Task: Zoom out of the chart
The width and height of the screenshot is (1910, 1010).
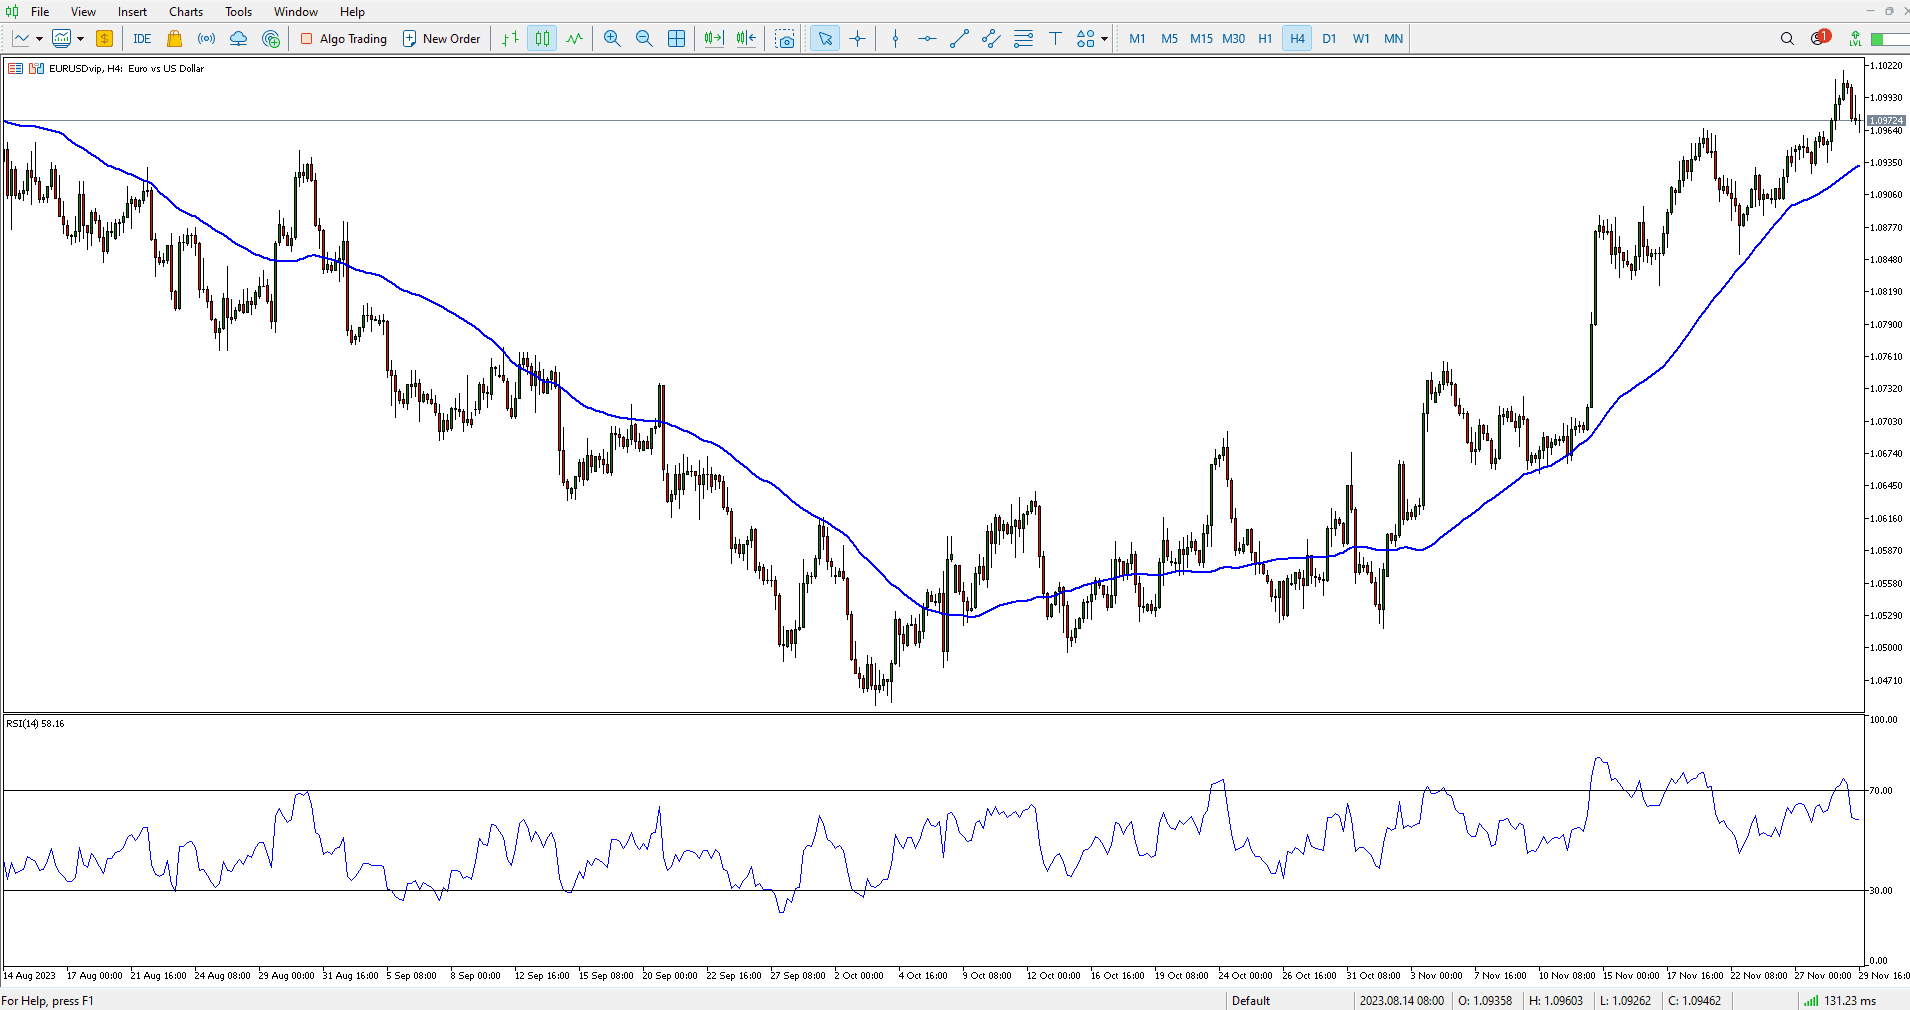Action: tap(644, 39)
